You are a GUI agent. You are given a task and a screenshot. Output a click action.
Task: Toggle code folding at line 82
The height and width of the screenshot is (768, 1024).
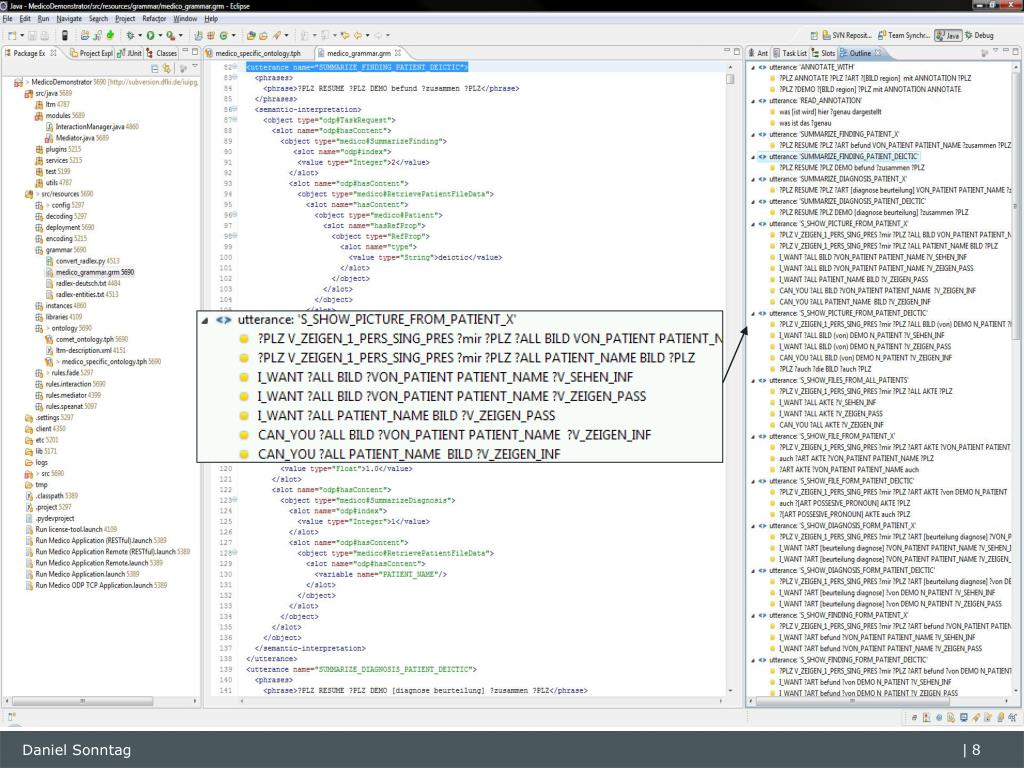coord(235,67)
